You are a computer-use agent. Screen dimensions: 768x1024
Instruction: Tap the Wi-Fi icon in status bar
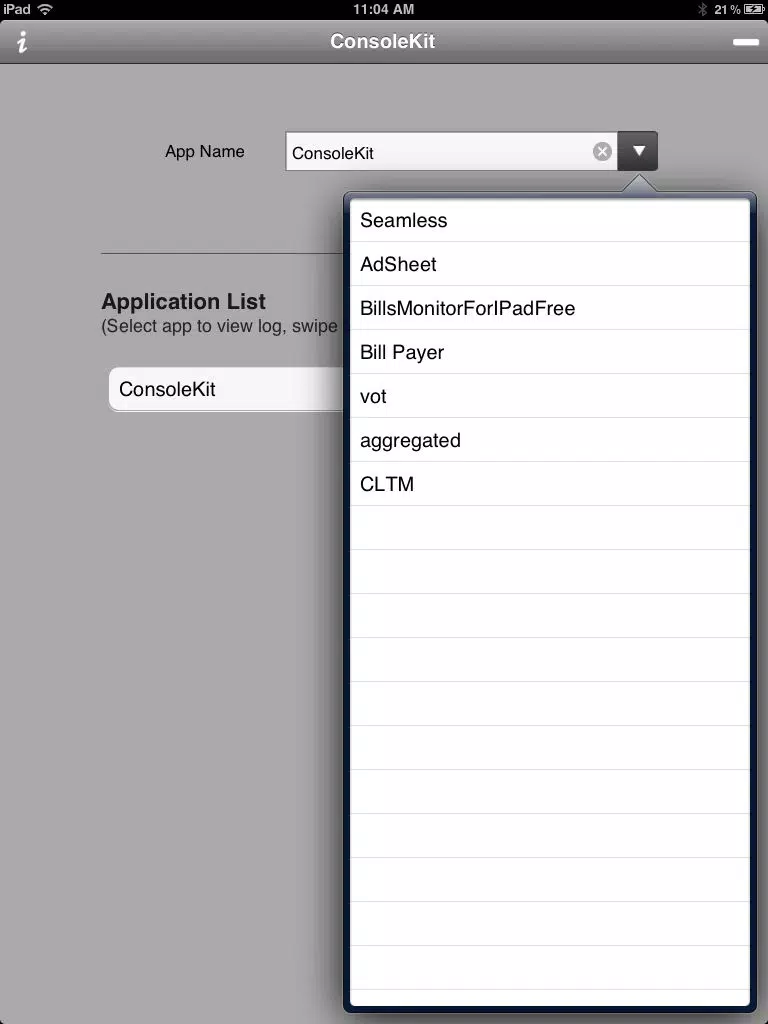point(45,9)
